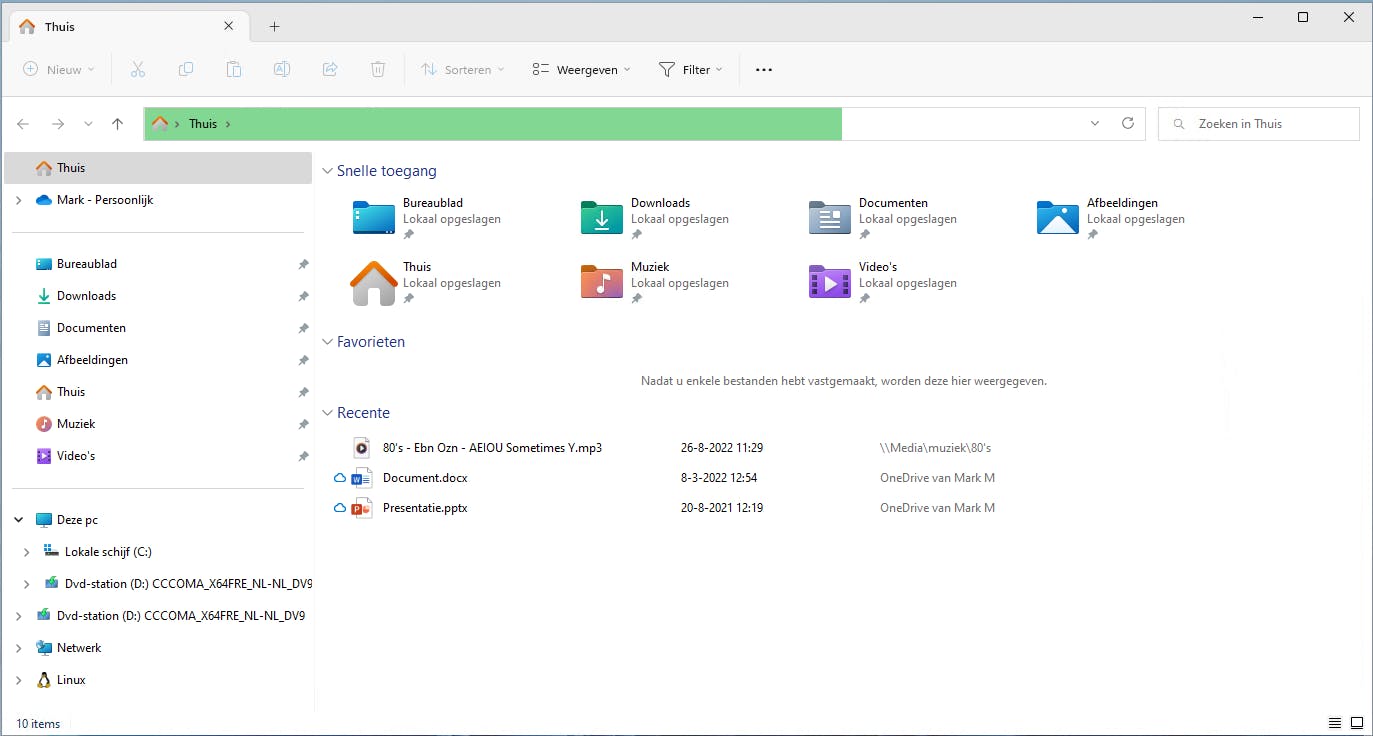Screen dimensions: 1373x736
Task: Click the Downloads folder icon in Snelle toegang
Action: [602, 218]
